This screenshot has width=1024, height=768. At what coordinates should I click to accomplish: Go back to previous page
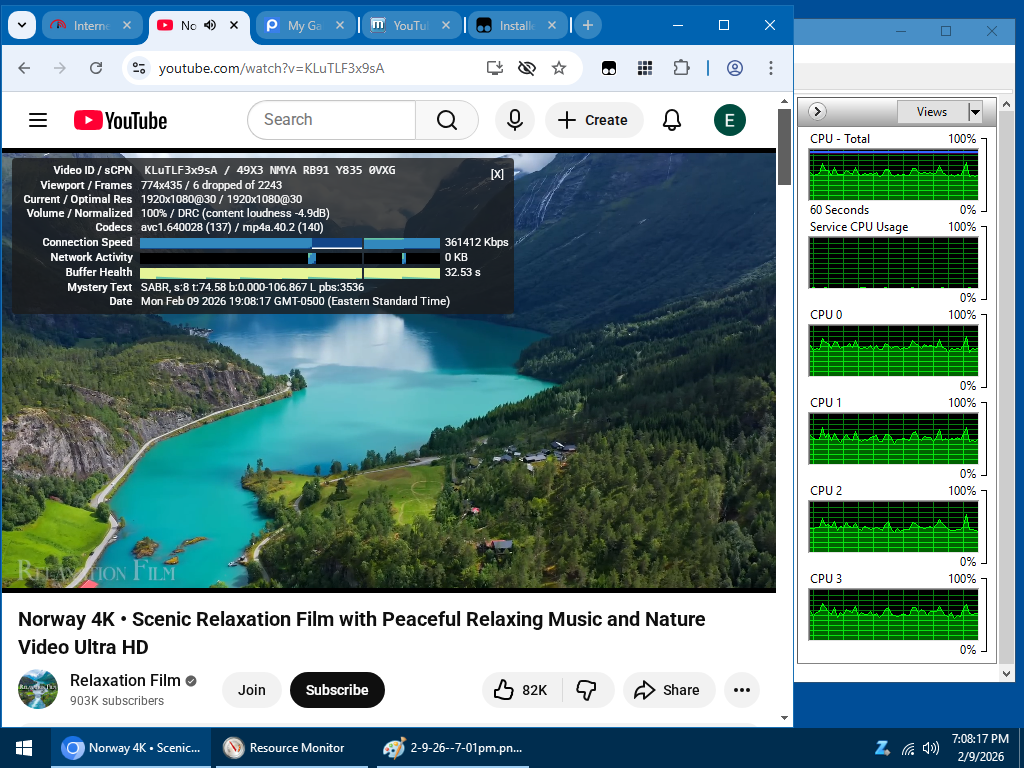24,68
